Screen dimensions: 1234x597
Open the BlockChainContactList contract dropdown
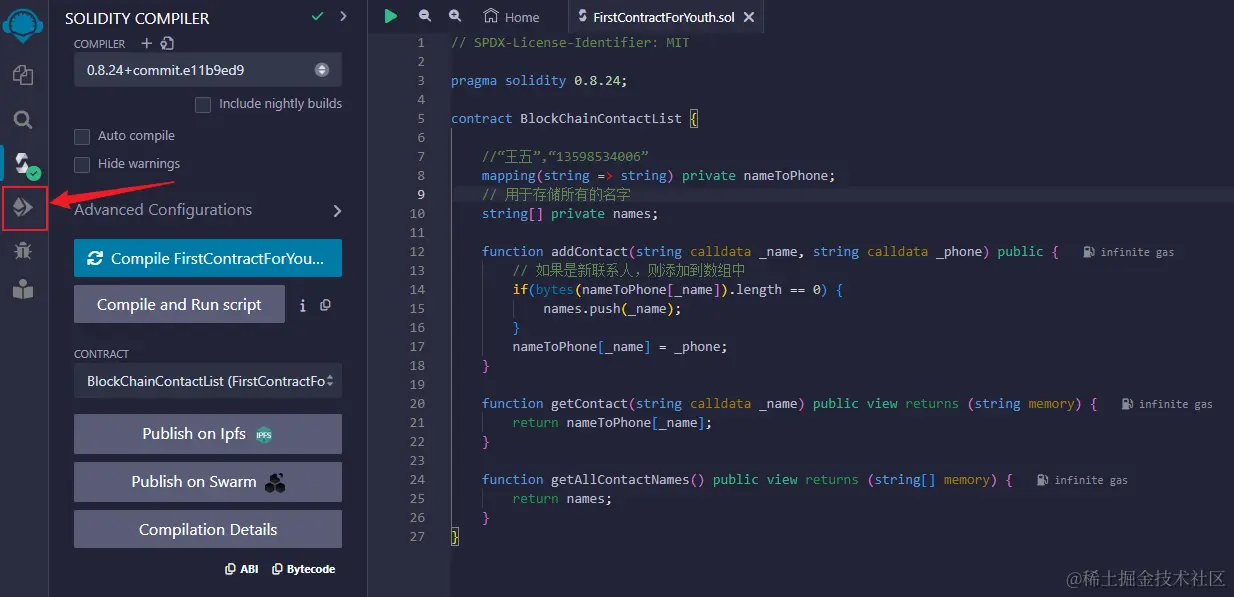(x=208, y=381)
